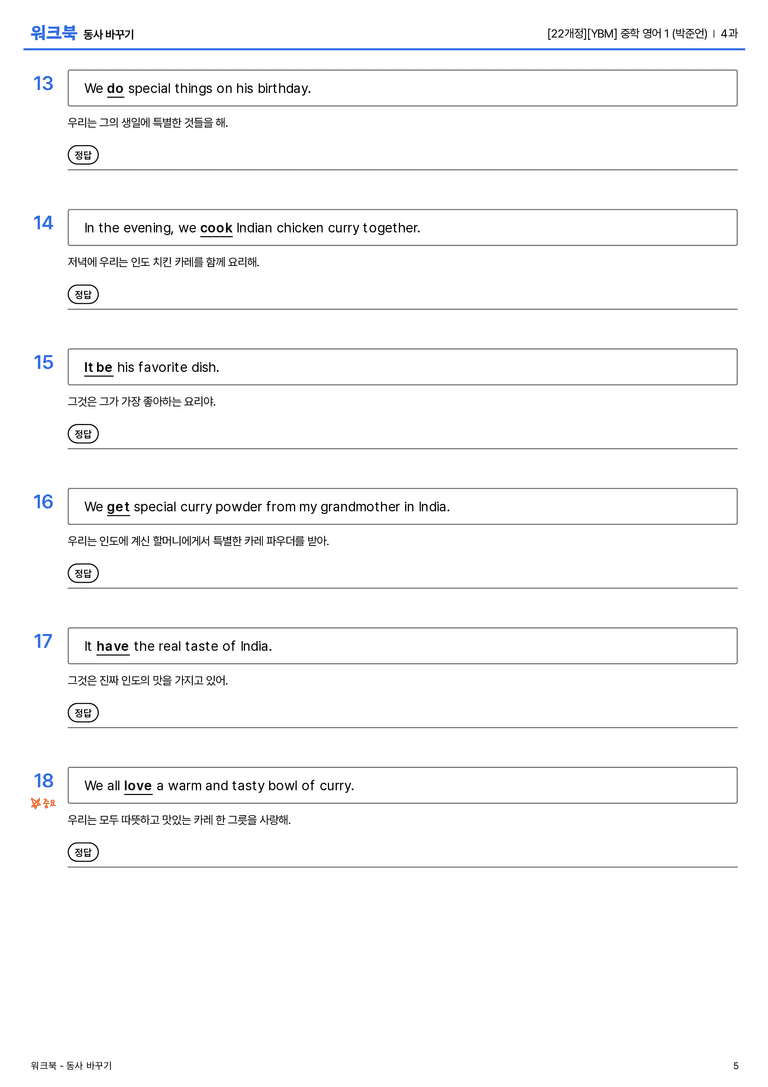The width and height of the screenshot is (768, 1087).
Task: Click the 정답 badge under question 18
Action: click(83, 851)
